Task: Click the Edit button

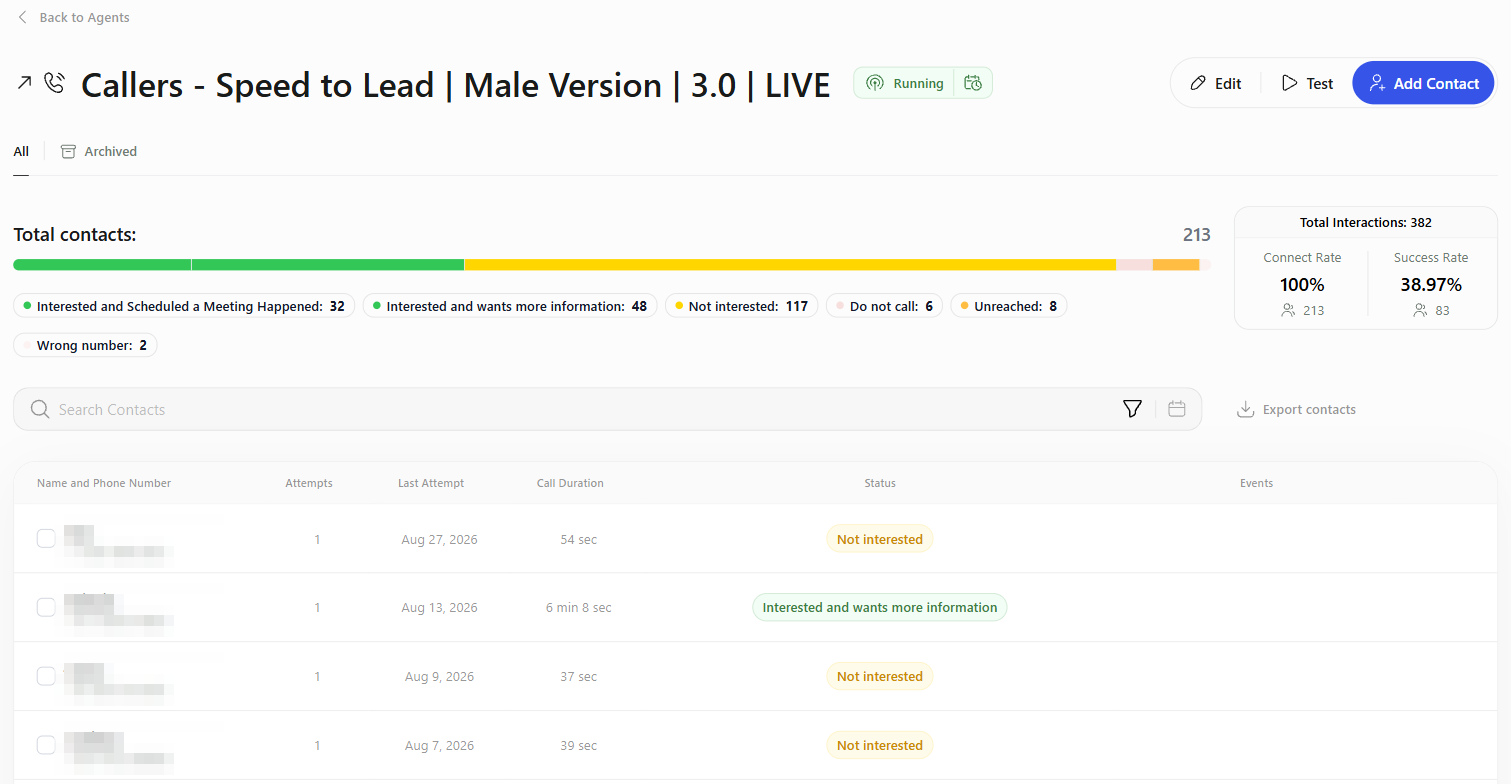Action: click(x=1216, y=83)
